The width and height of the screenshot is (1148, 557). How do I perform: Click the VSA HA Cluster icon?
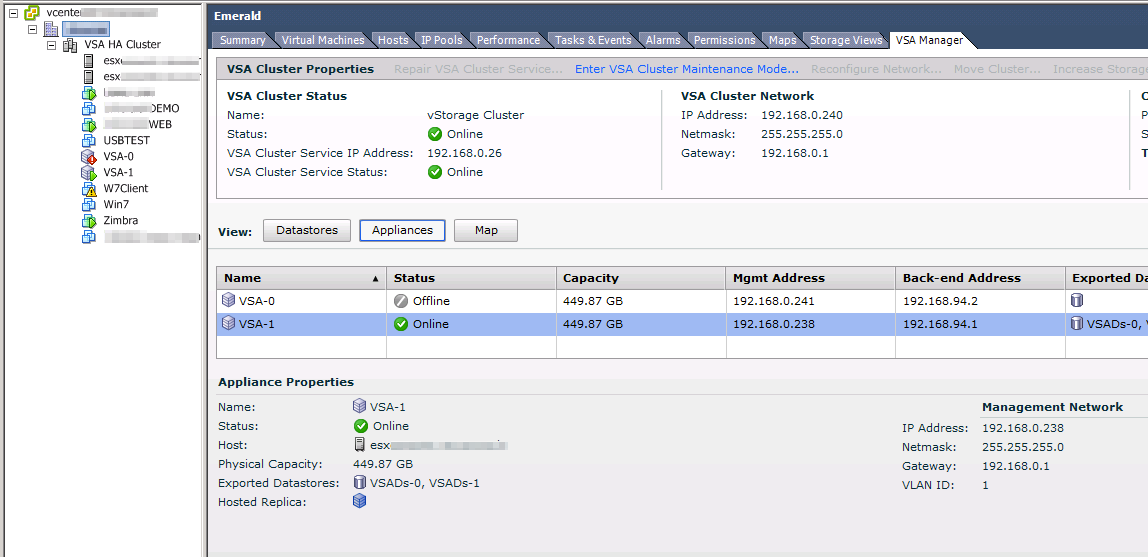(70, 45)
